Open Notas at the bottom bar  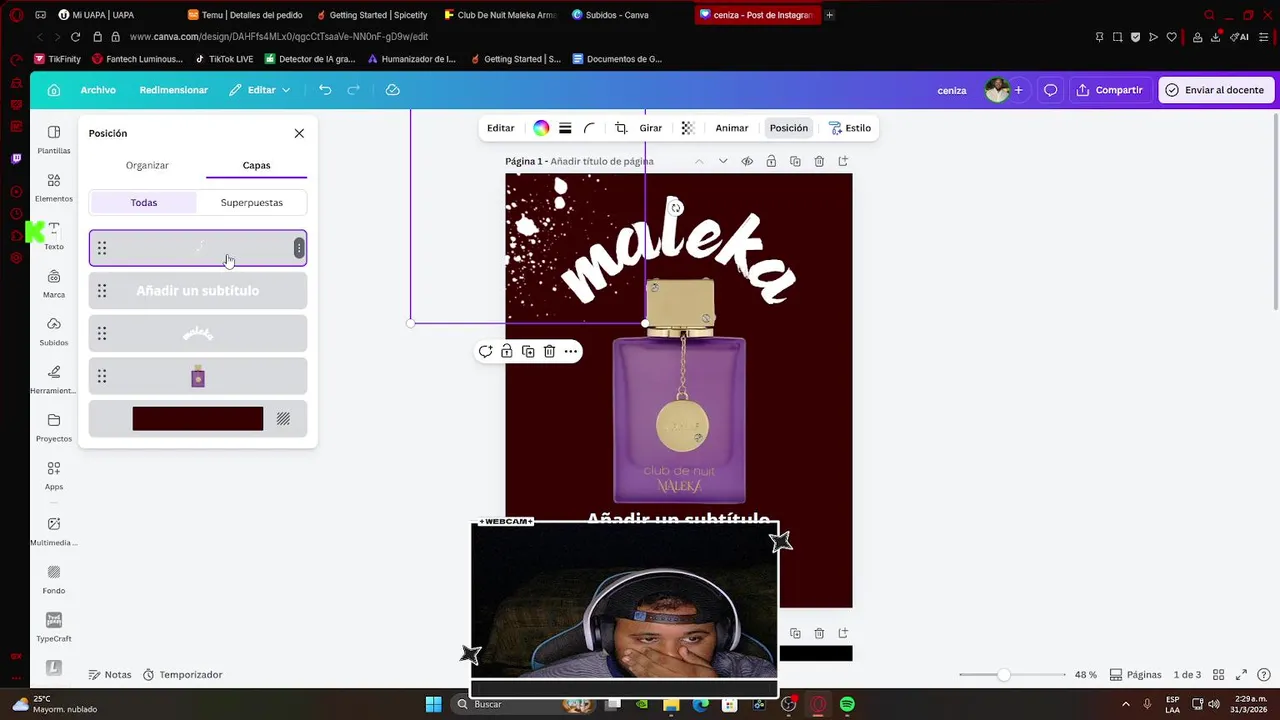110,675
